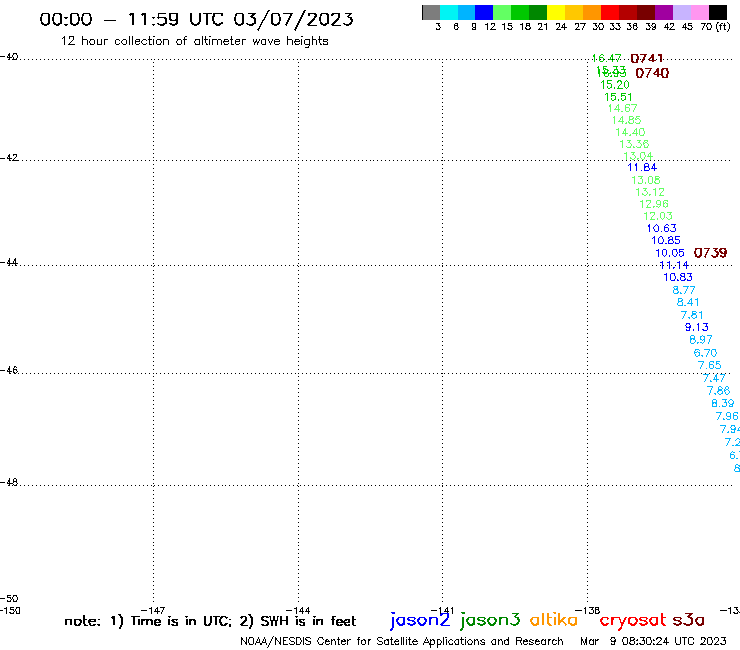Click the time stamp 0740
The image size is (740, 650).
[652, 73]
